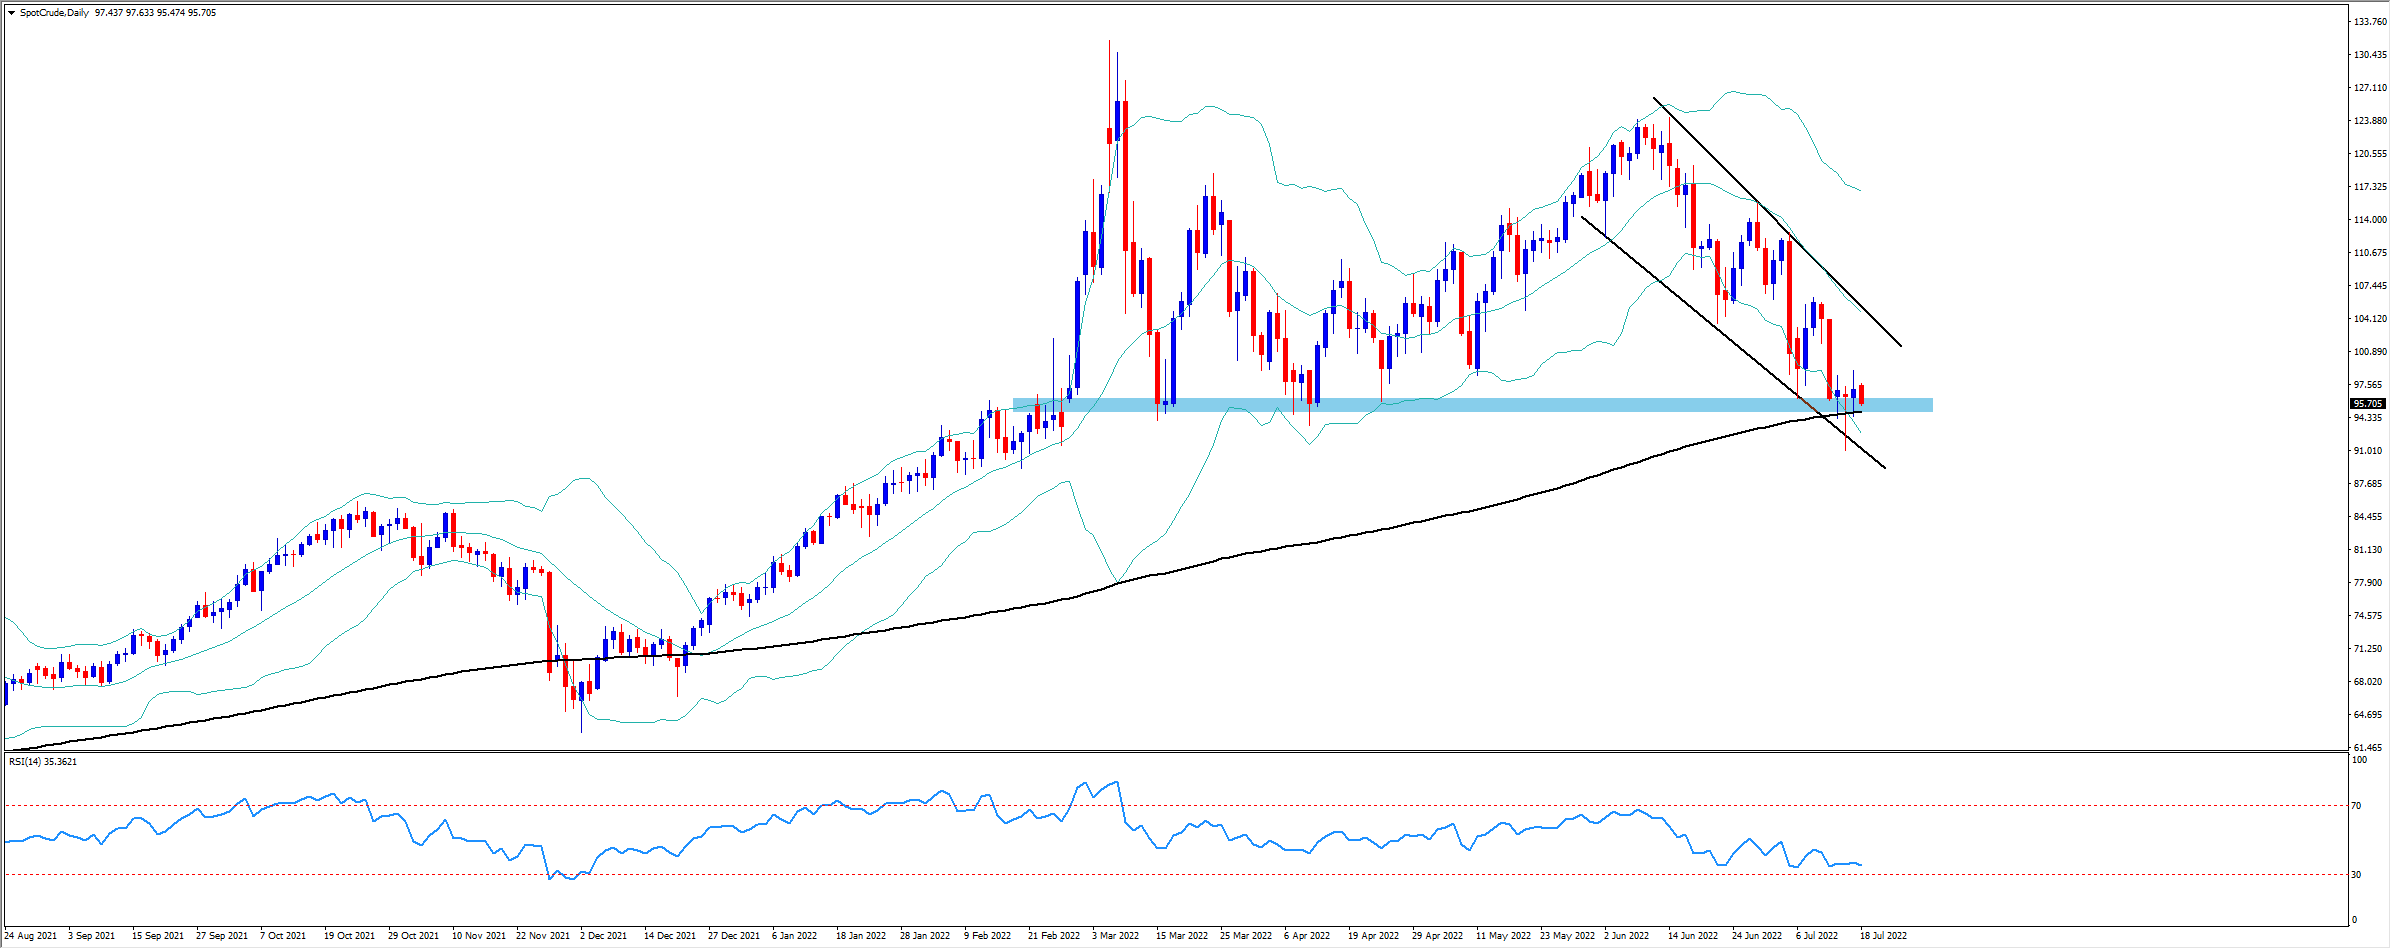Click the RSI scale value 100

(2359, 760)
